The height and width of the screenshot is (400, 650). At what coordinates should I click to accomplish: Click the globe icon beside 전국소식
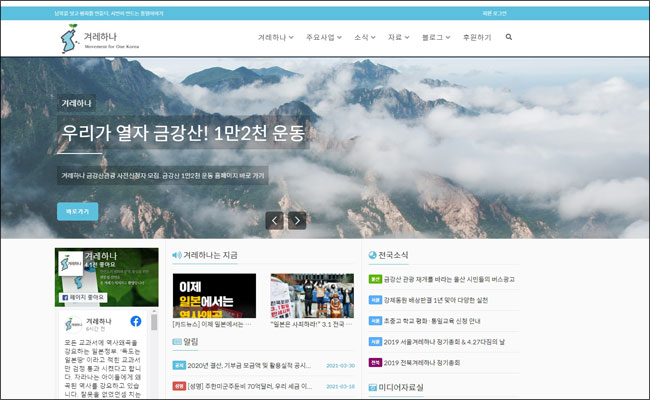point(373,255)
